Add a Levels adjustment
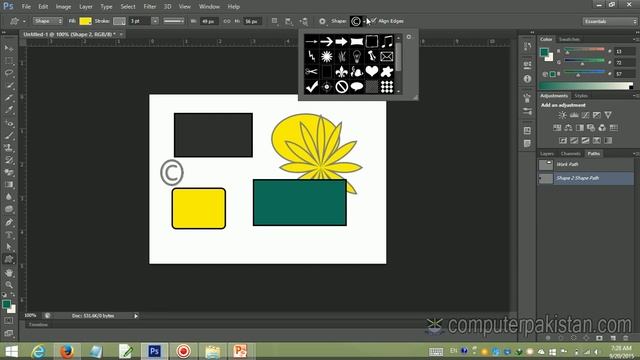Viewport: 640px width, 360px height. tap(574, 115)
